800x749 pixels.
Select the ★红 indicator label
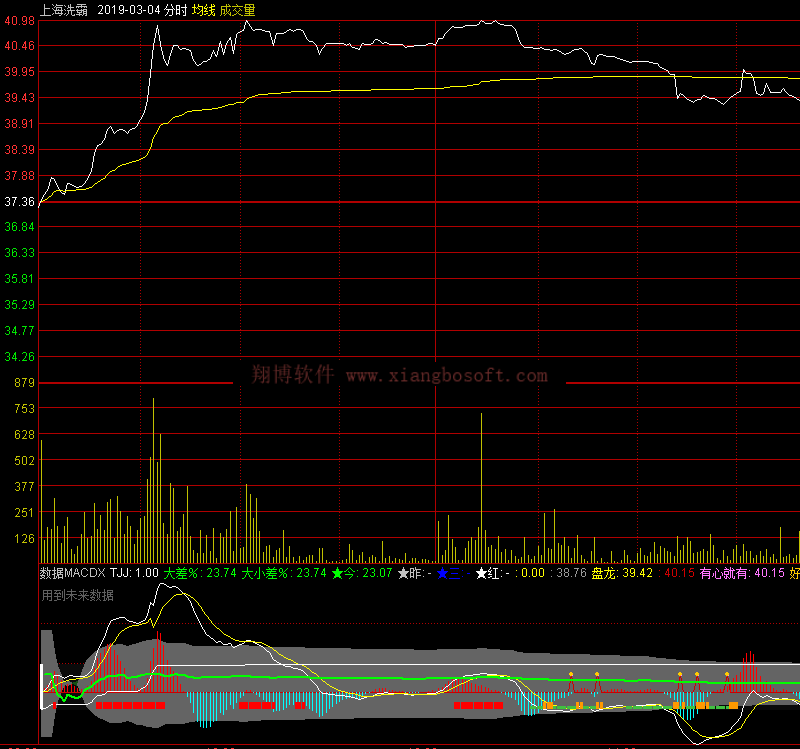492,573
